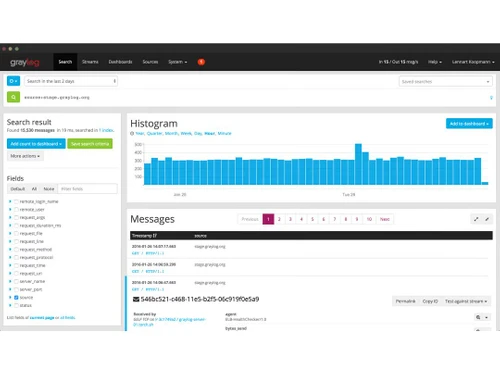Click Save search criteria button
This screenshot has height=375, width=500.
coord(90,144)
